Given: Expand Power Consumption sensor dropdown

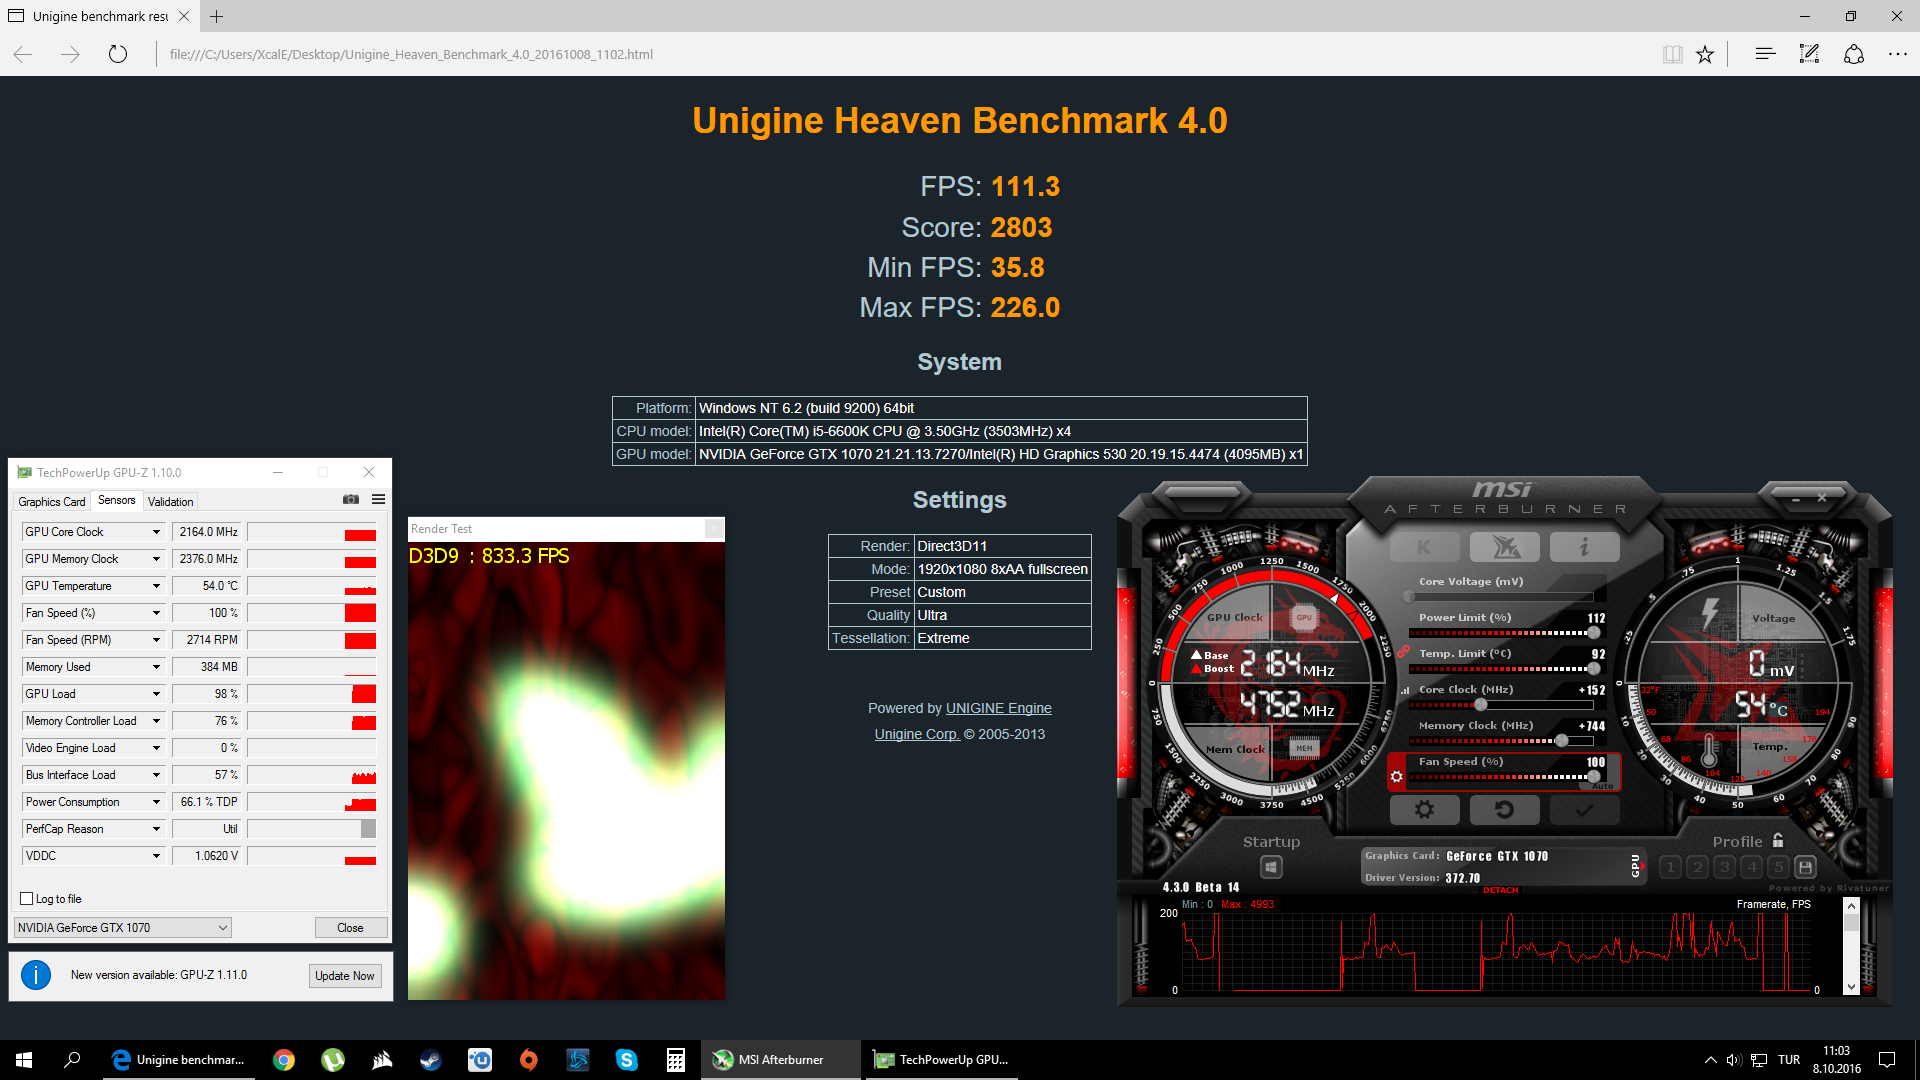Looking at the screenshot, I should pos(156,802).
